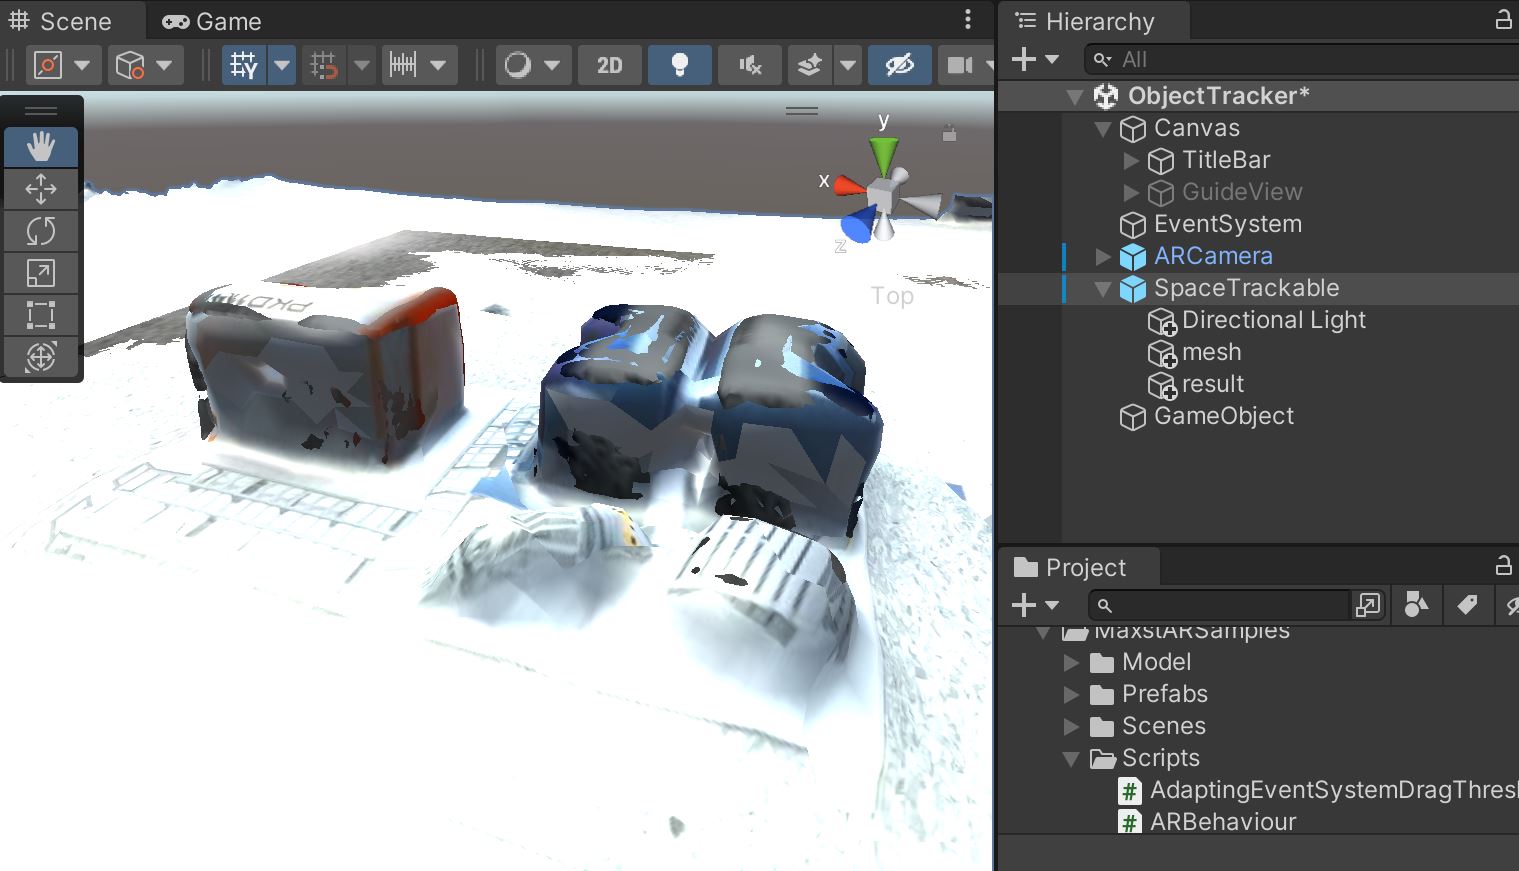Switch to the Game tab
This screenshot has width=1519, height=871.
click(x=212, y=21)
